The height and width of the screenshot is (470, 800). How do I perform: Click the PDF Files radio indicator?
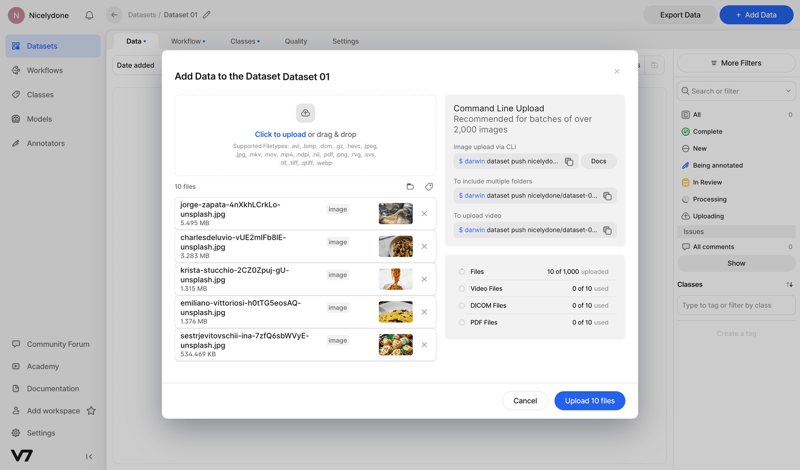462,323
